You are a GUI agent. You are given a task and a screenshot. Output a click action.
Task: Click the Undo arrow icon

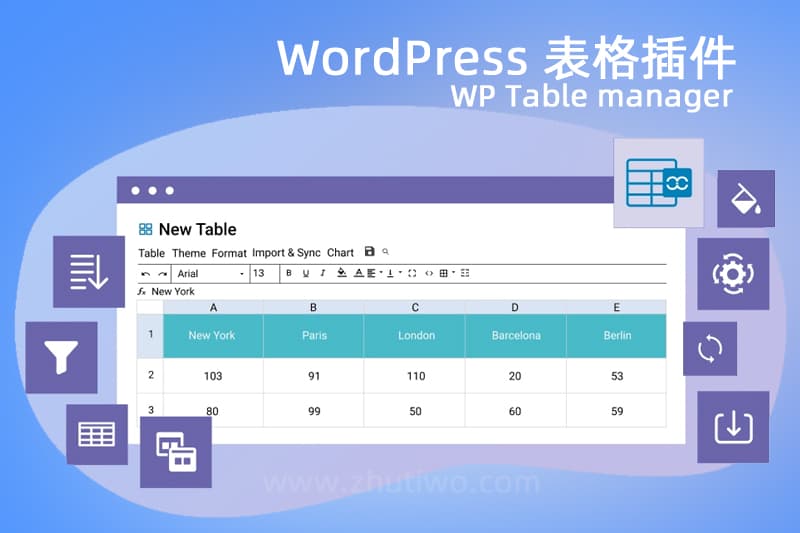click(x=145, y=274)
